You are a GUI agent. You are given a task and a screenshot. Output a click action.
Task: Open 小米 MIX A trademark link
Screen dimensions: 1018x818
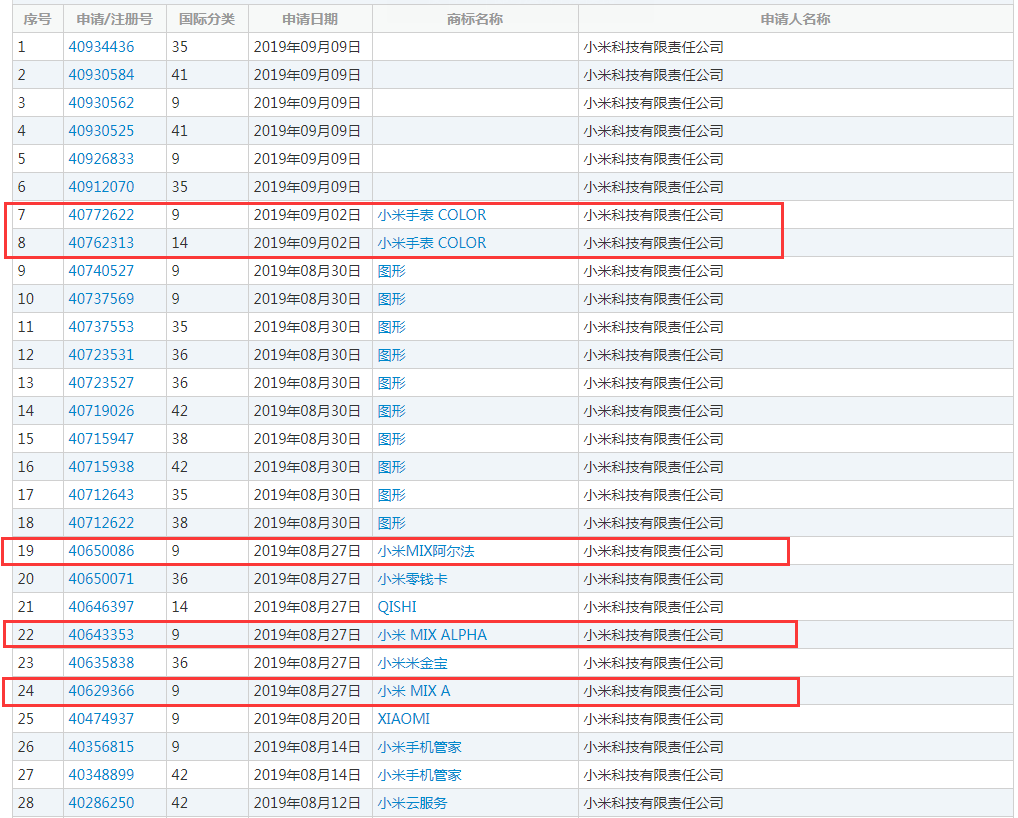pos(414,691)
